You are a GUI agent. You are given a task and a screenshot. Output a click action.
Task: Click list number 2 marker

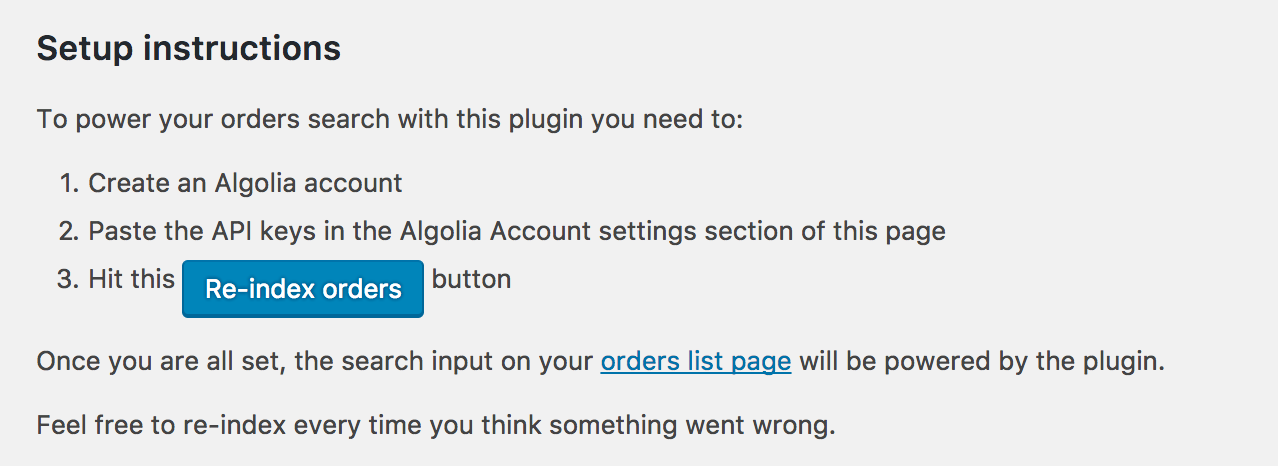69,231
